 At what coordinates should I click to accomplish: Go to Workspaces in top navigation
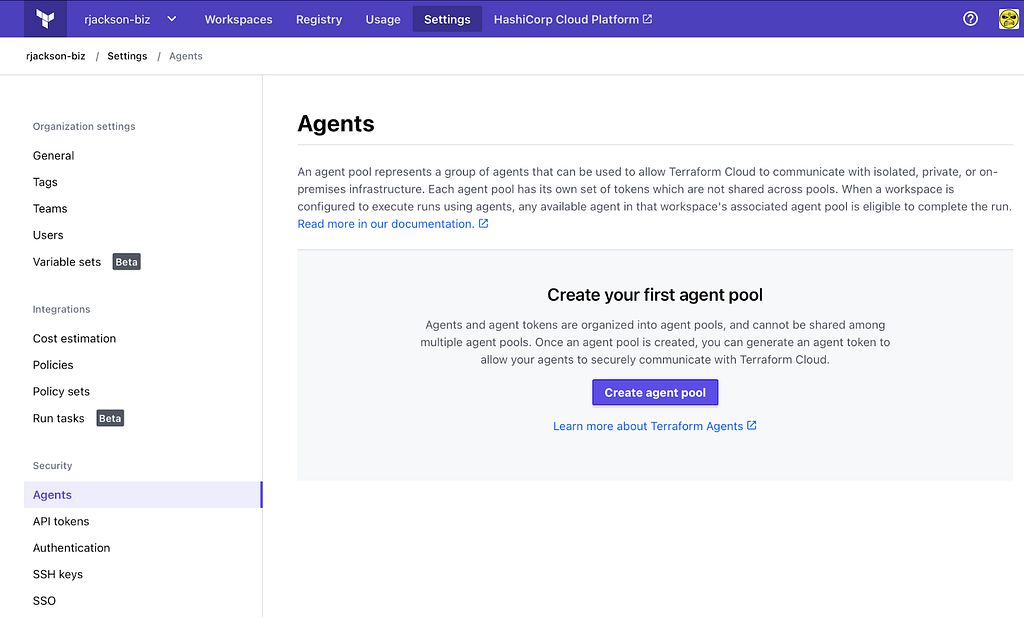coord(238,20)
